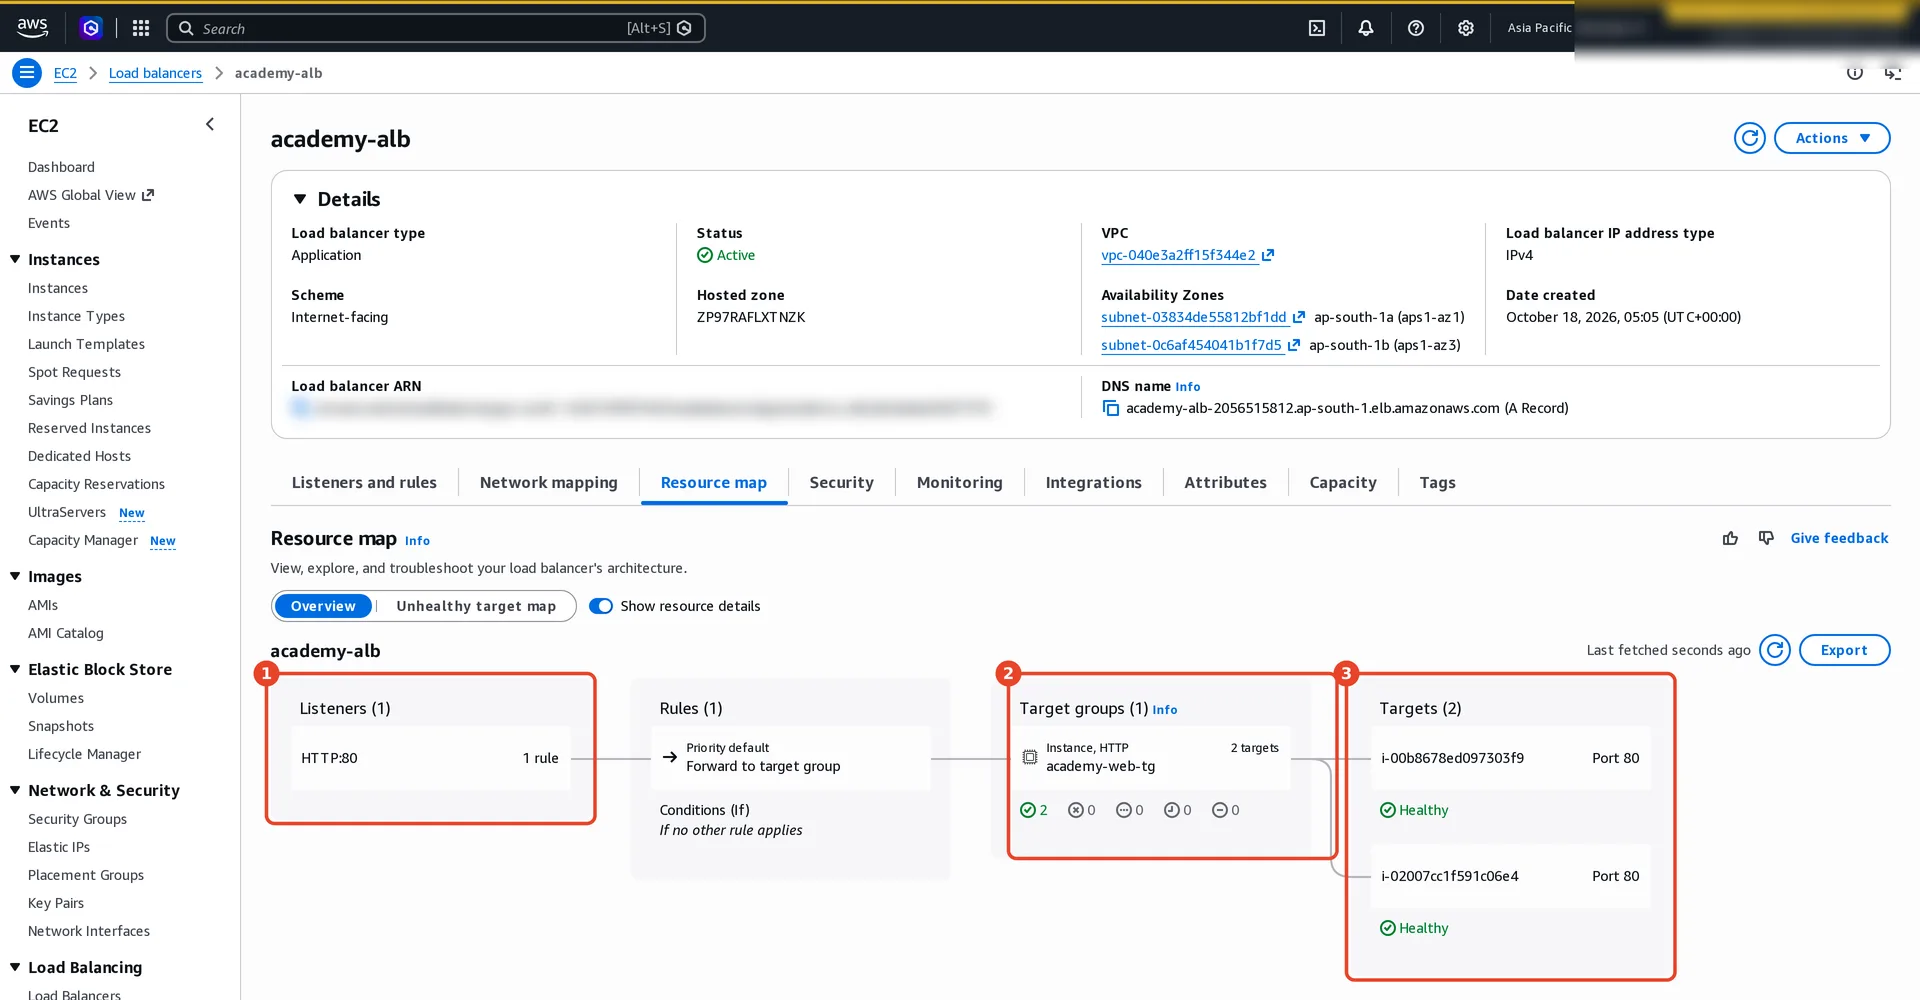Focus the top Search field
The image size is (1920, 1000).
point(436,28)
